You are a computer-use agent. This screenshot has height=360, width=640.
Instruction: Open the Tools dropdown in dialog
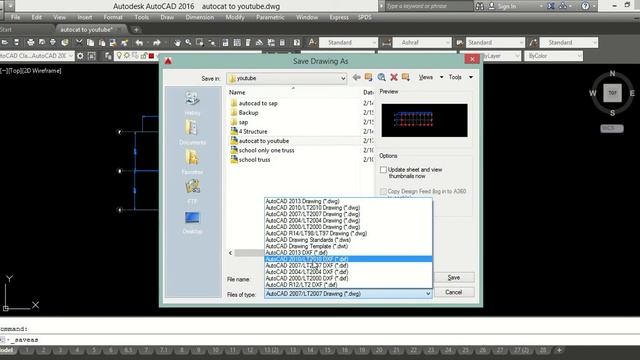pos(461,77)
